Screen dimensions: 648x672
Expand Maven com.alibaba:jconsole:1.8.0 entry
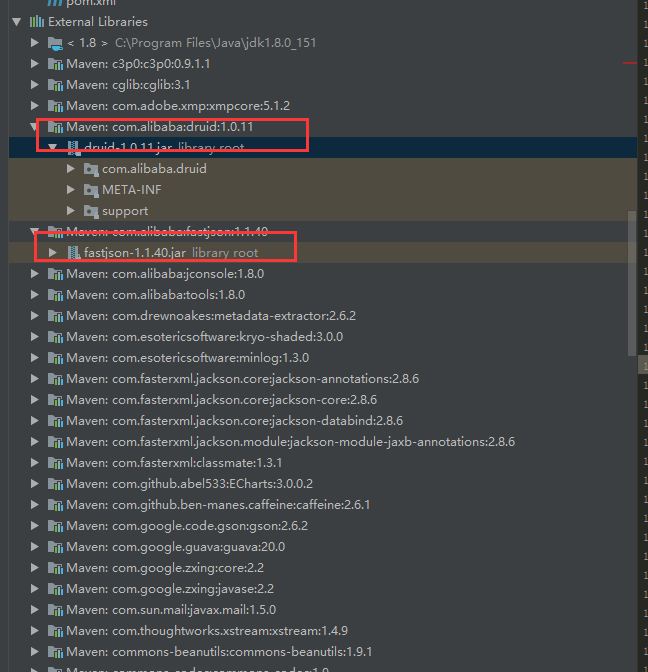[x=35, y=274]
